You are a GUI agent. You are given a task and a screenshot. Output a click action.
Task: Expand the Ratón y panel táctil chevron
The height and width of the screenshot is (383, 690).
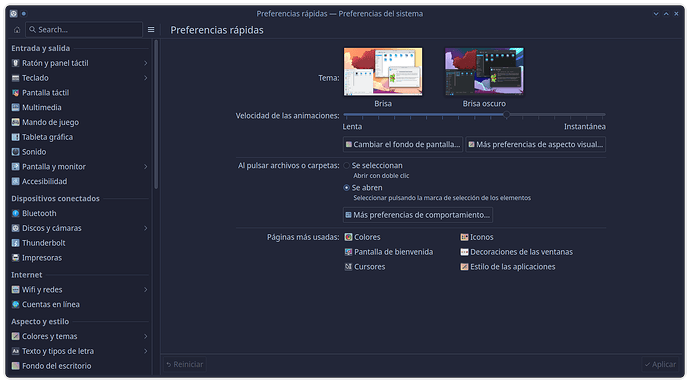click(x=145, y=63)
